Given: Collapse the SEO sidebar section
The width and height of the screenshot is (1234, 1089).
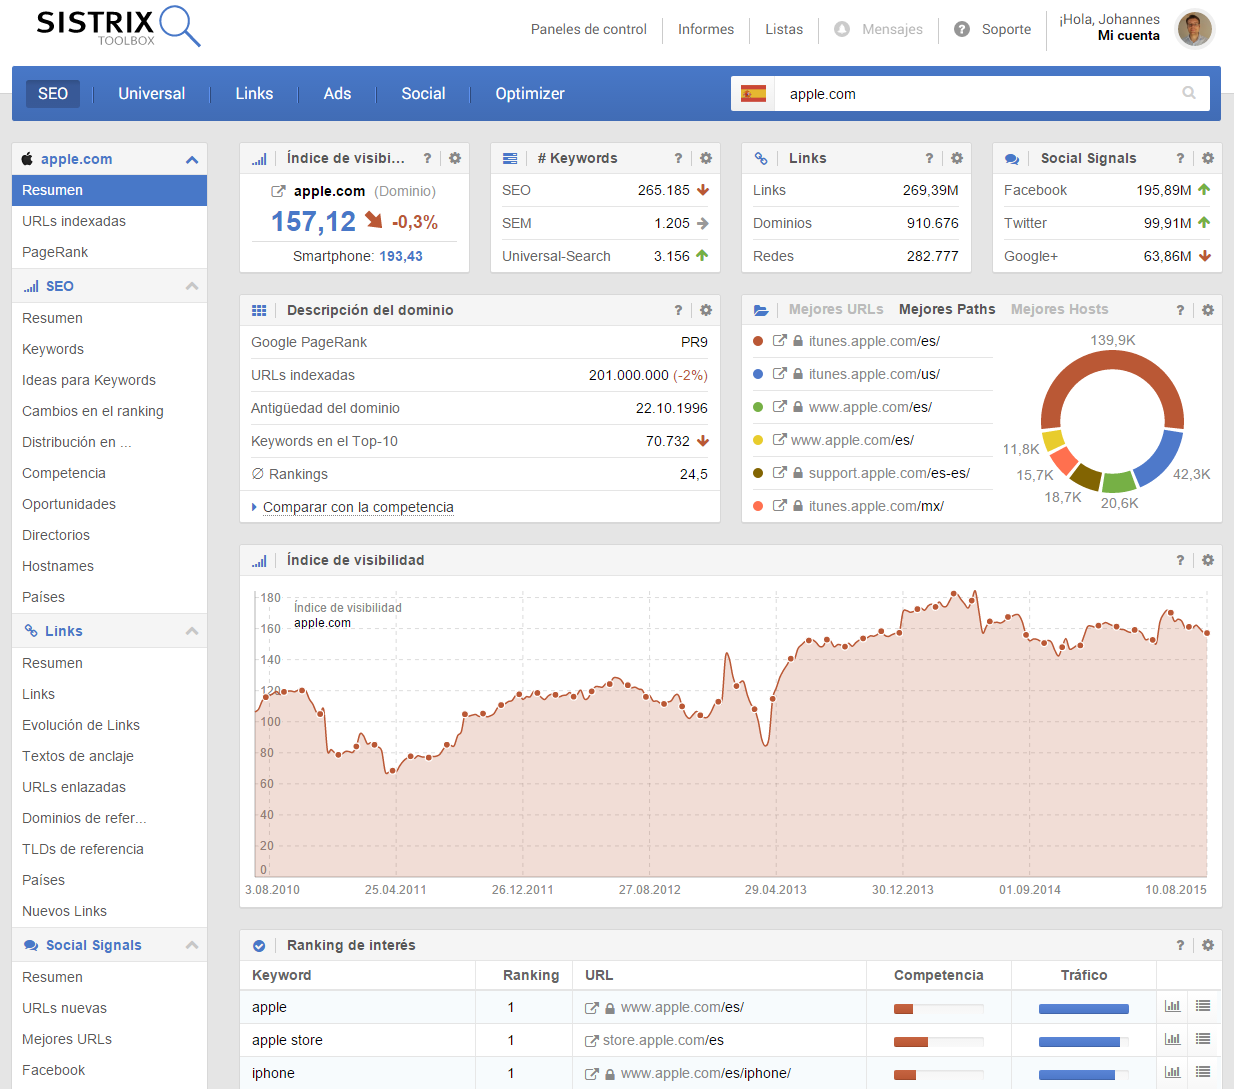Looking at the screenshot, I should click(x=192, y=287).
